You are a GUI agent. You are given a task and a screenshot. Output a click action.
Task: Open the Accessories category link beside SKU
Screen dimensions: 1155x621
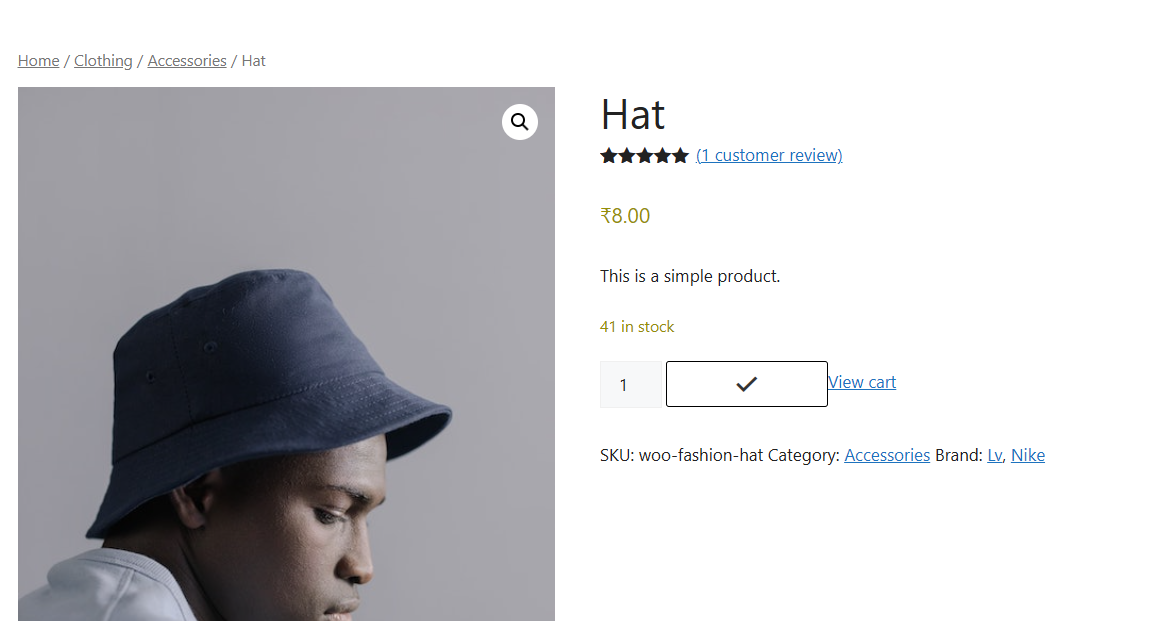(x=887, y=455)
